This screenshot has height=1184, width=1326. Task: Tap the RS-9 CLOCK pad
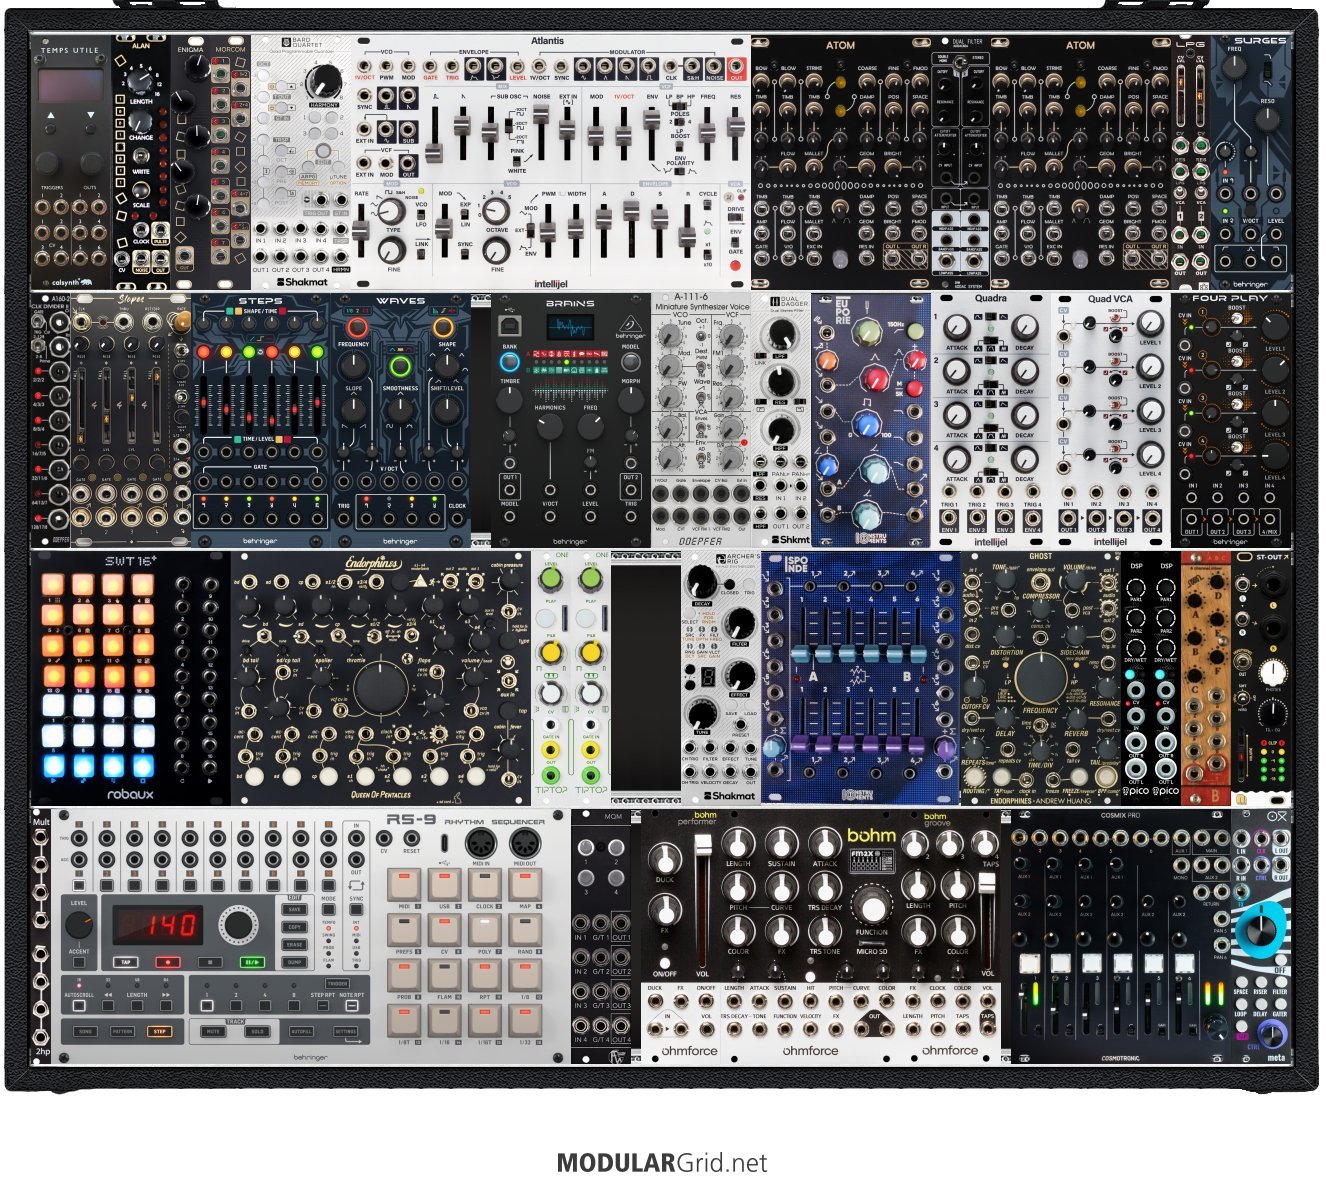(x=485, y=886)
